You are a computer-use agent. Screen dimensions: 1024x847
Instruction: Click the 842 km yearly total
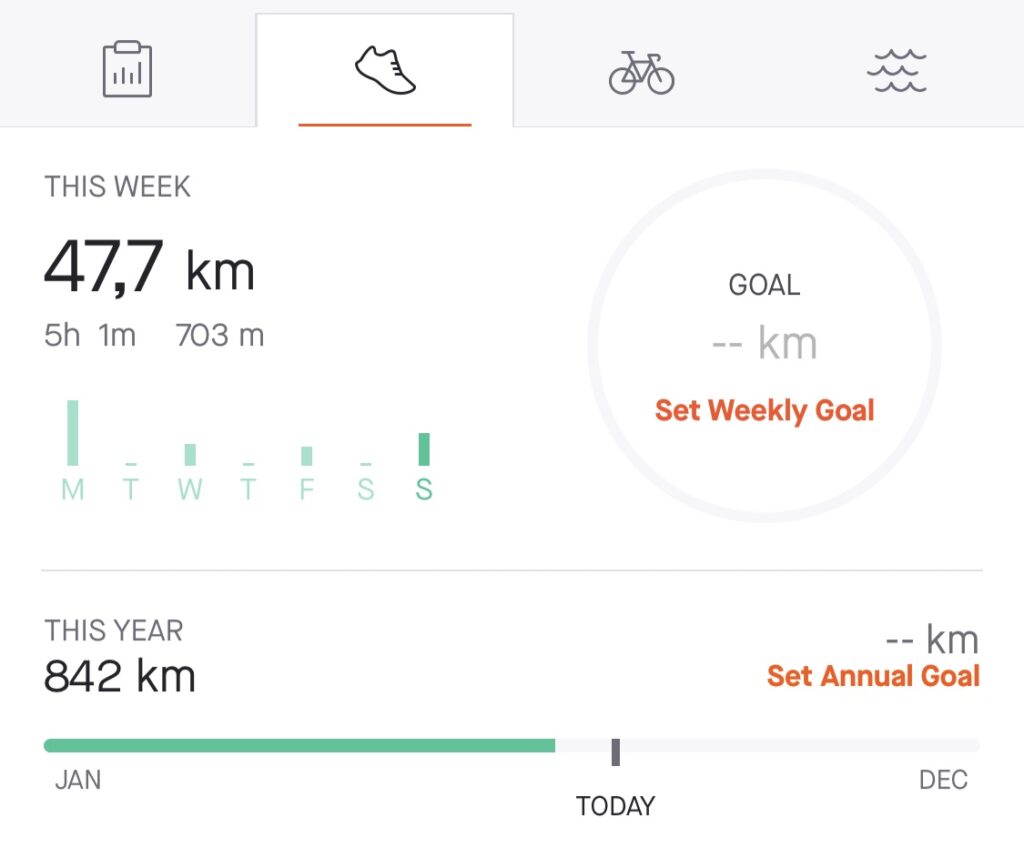(120, 676)
